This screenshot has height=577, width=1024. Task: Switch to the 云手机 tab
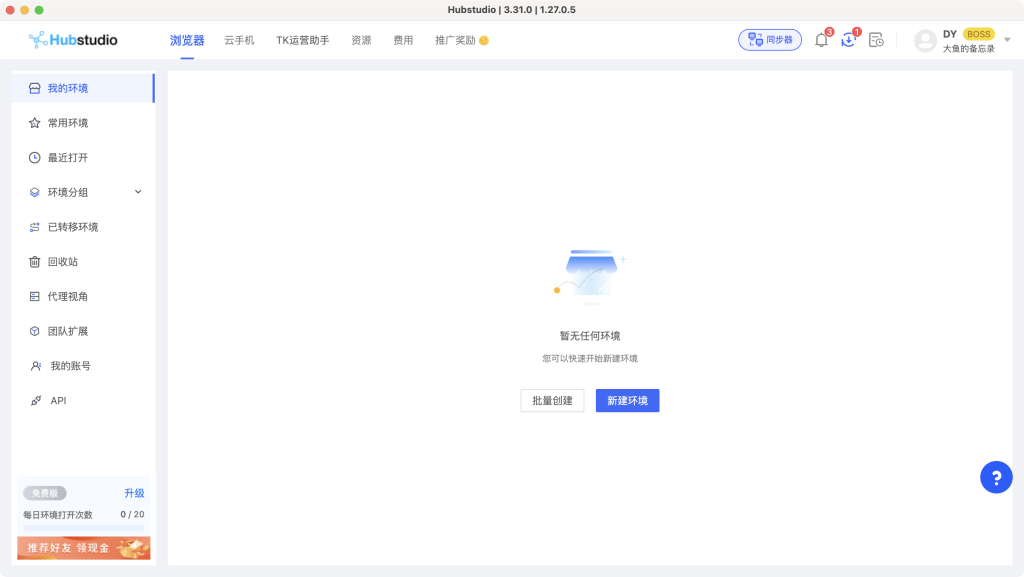pyautogui.click(x=239, y=40)
